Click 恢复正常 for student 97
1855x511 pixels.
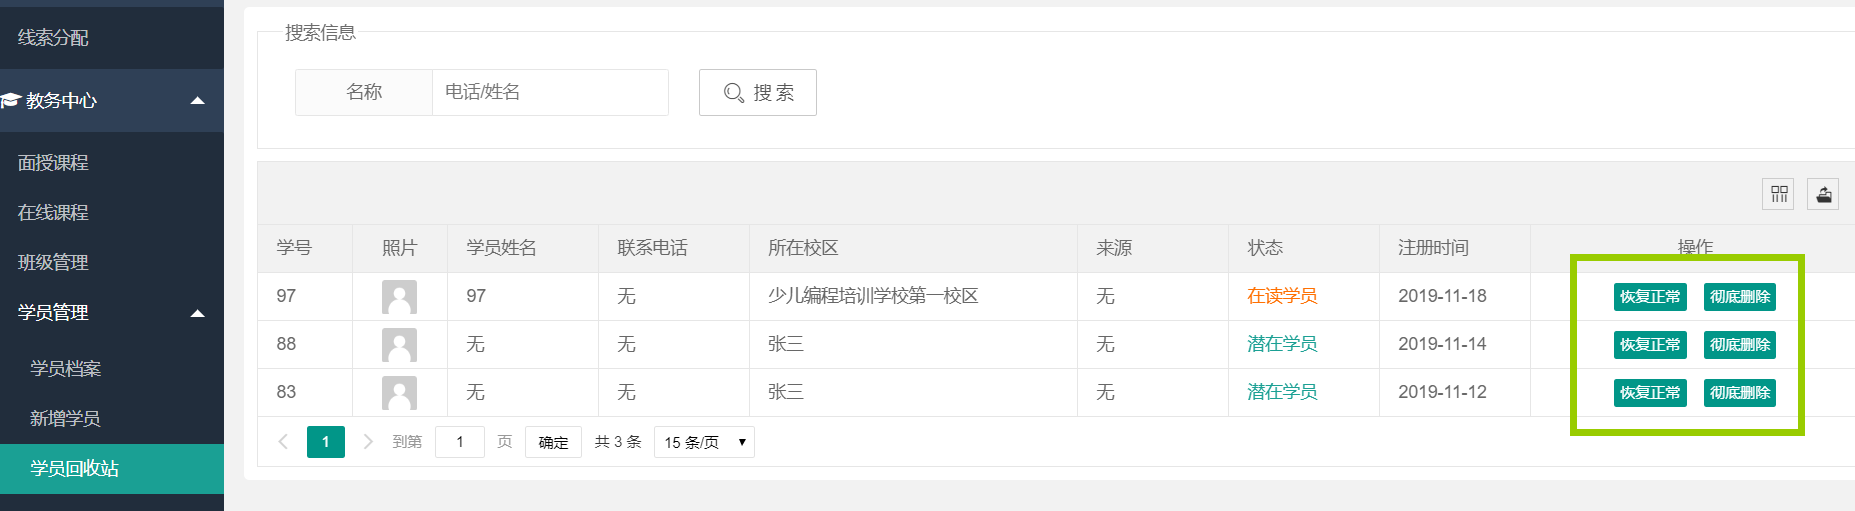tap(1650, 297)
